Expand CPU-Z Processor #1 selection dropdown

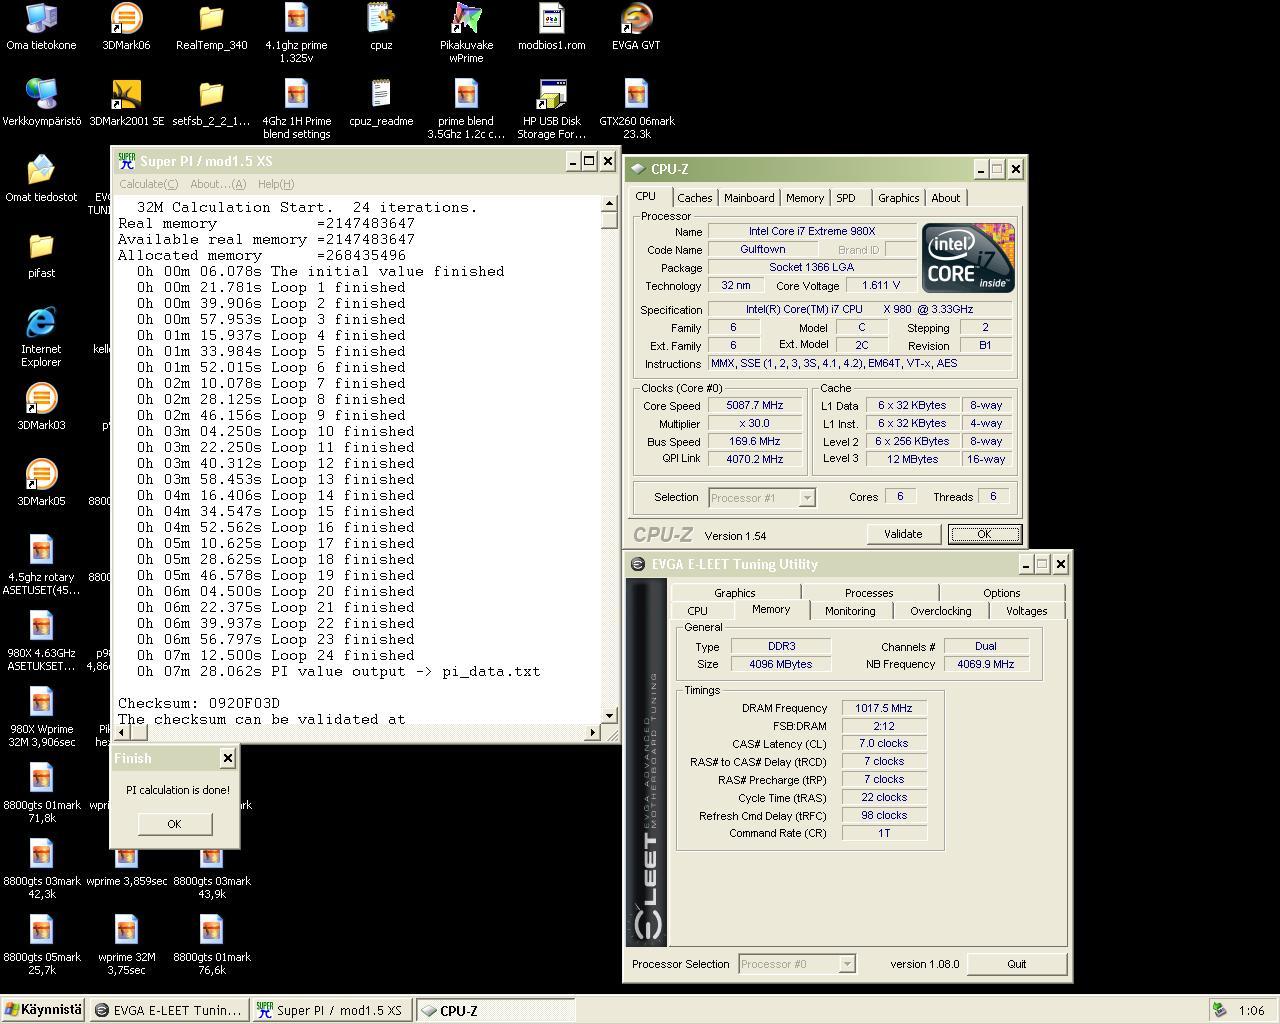[x=806, y=497]
